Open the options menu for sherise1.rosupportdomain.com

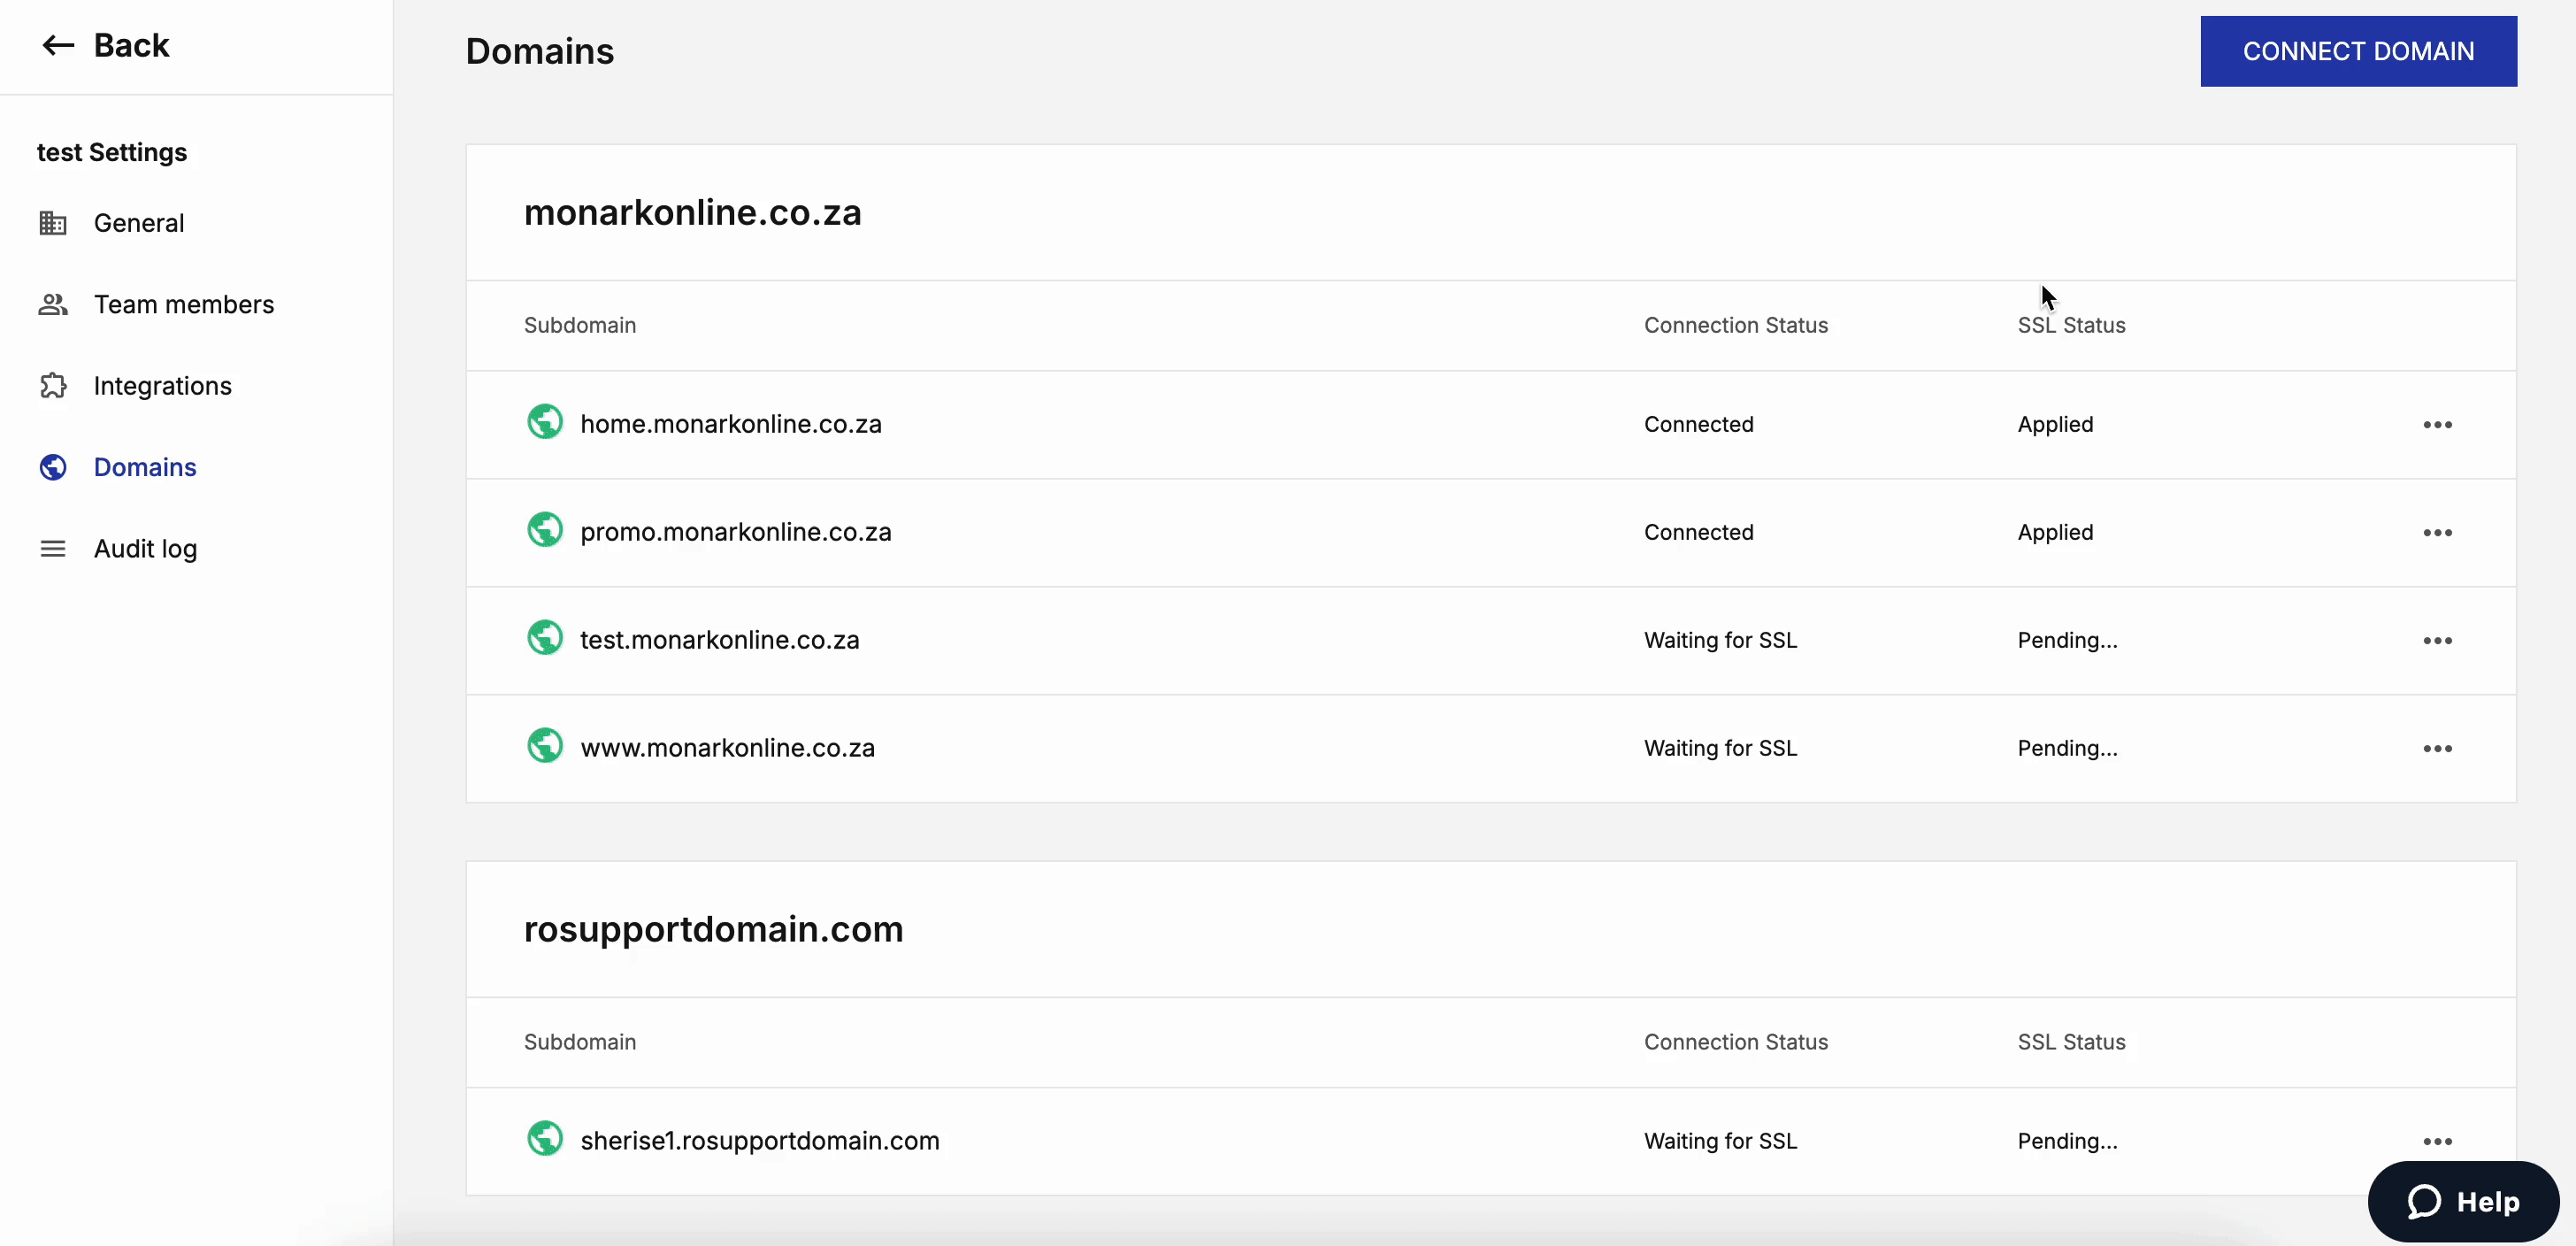[2439, 1141]
